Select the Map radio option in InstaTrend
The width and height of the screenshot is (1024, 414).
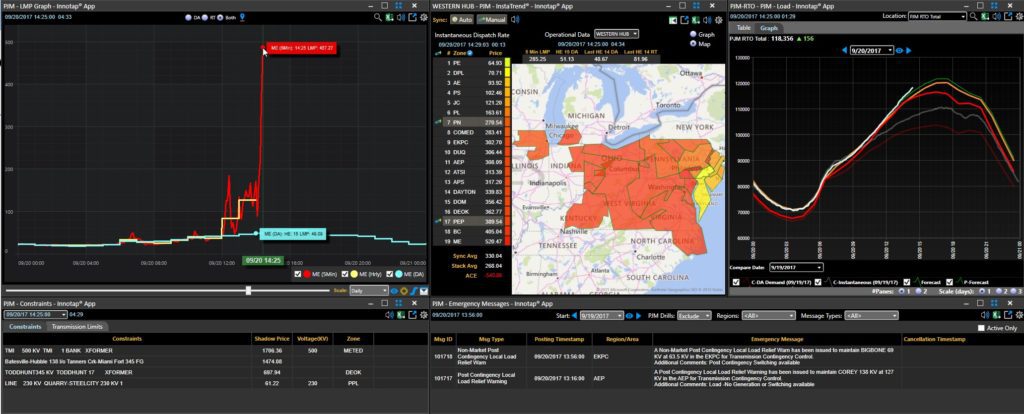pos(693,44)
